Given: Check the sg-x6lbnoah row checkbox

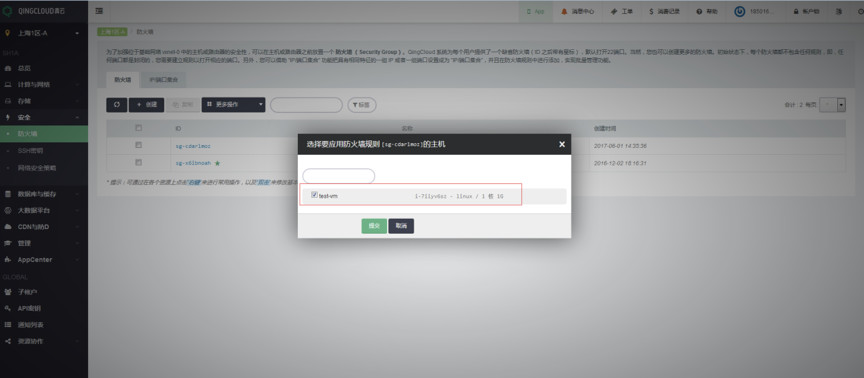Looking at the screenshot, I should click(138, 163).
